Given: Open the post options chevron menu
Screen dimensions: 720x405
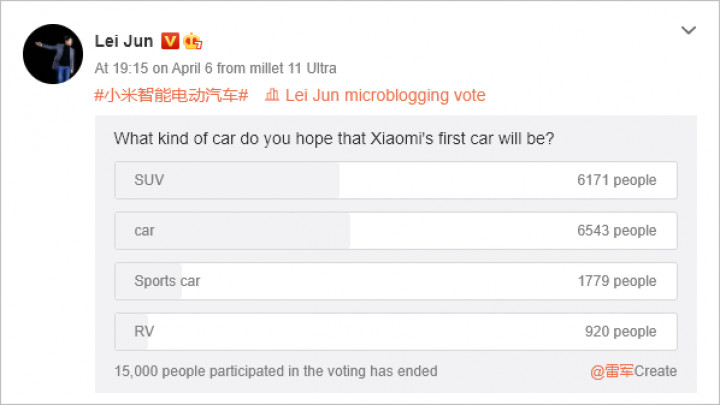Looking at the screenshot, I should (688, 30).
